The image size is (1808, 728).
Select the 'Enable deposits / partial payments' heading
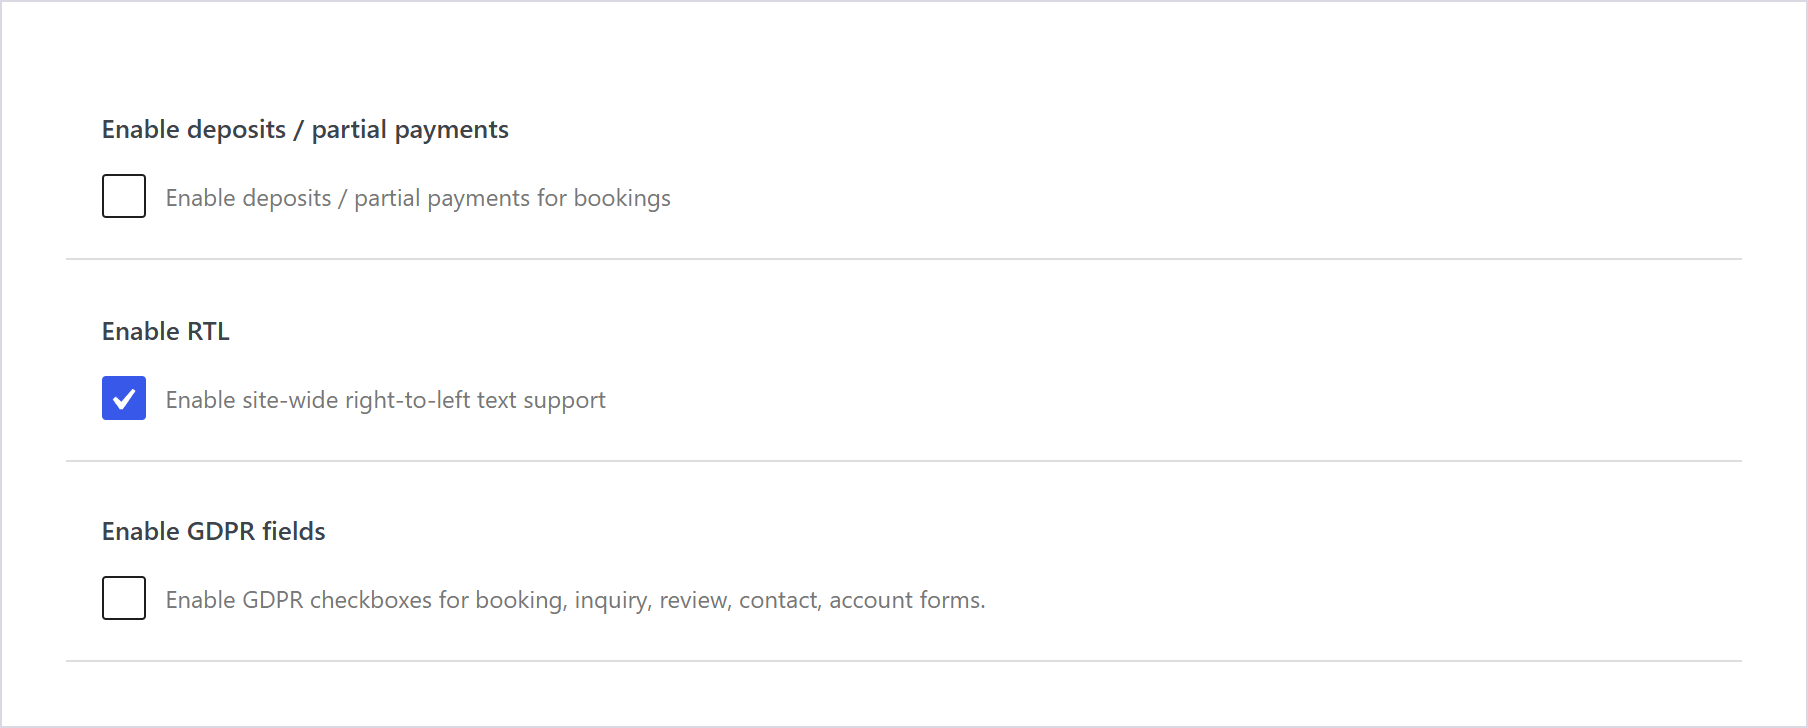[x=305, y=130]
